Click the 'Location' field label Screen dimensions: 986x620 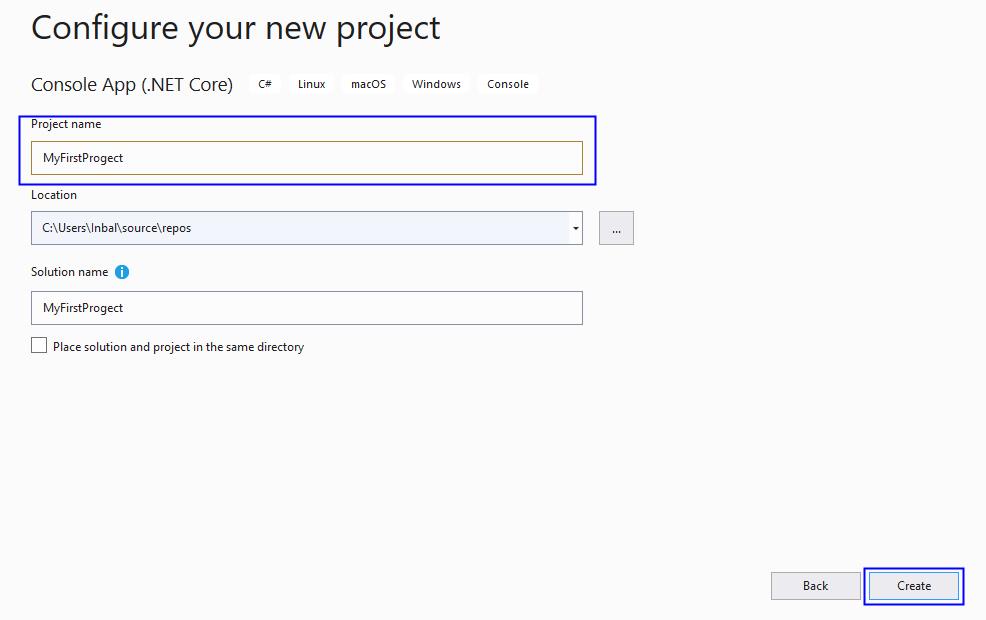(54, 195)
